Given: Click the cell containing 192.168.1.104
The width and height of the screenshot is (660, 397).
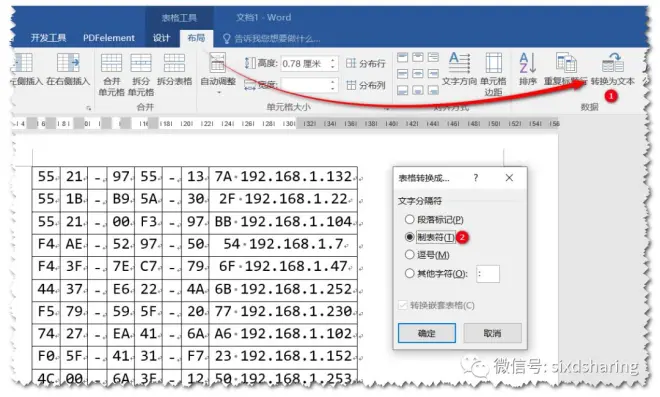Looking at the screenshot, I should (x=283, y=222).
